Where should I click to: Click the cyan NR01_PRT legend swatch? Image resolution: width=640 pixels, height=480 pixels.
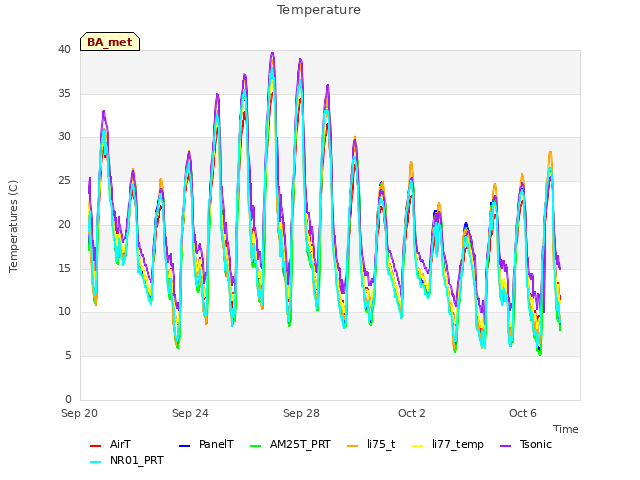[95, 462]
